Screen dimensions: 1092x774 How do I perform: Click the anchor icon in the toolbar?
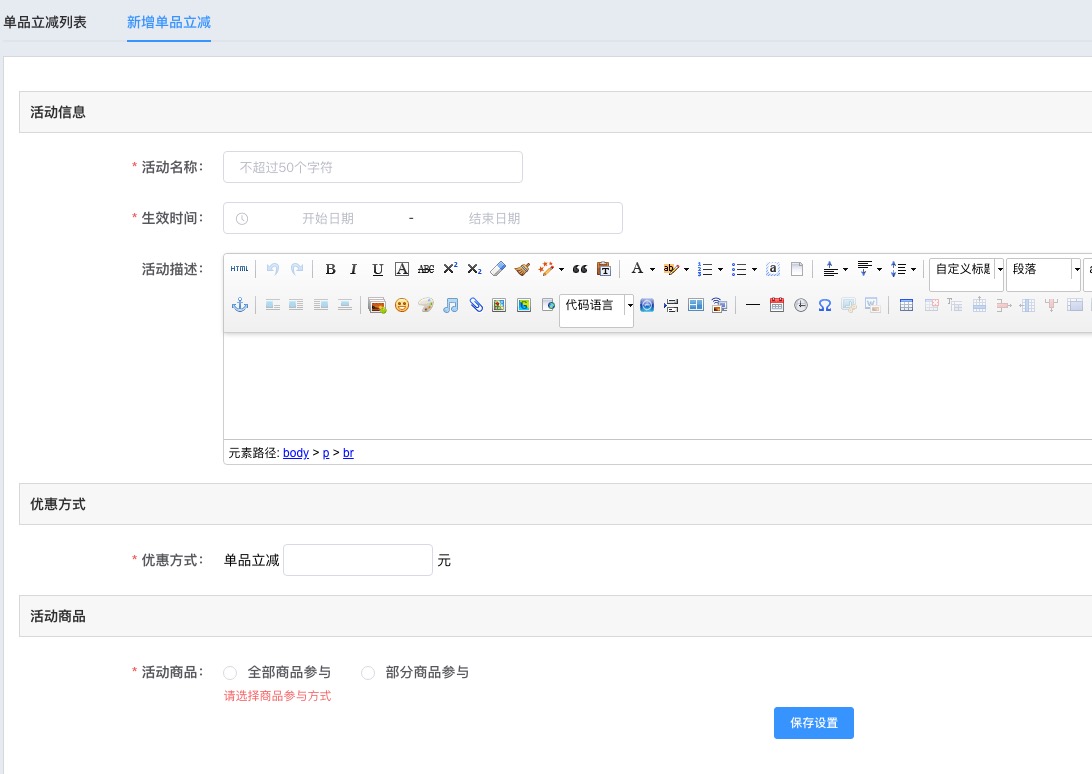(240, 305)
